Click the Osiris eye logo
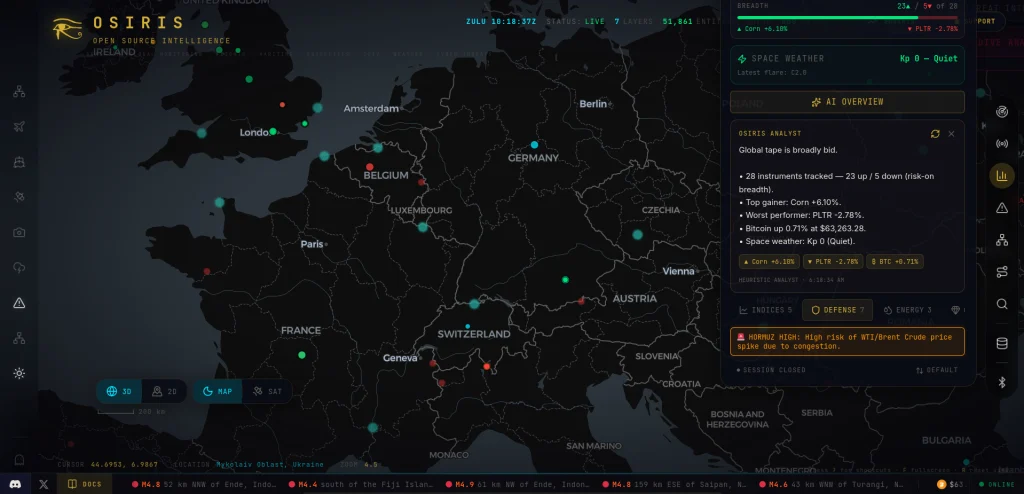This screenshot has height=494, width=1024. 67,28
